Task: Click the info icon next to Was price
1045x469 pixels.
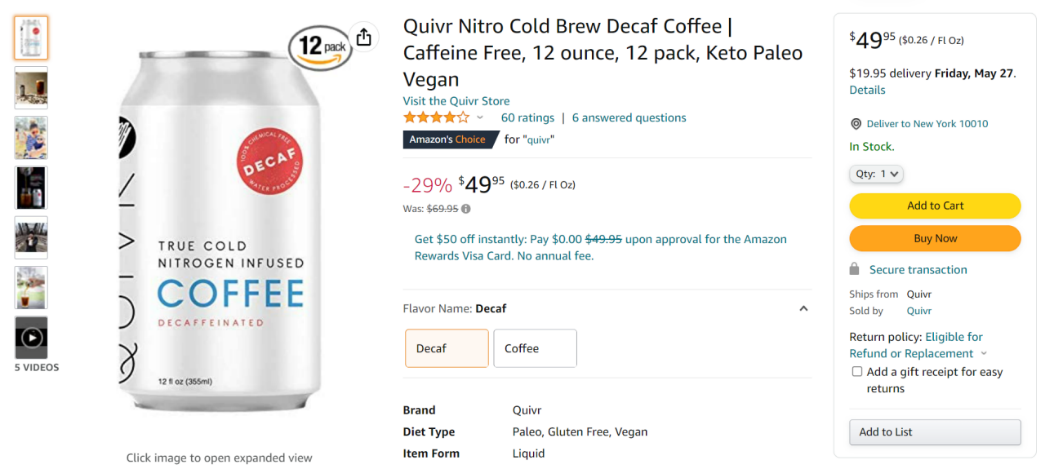Action: click(466, 209)
